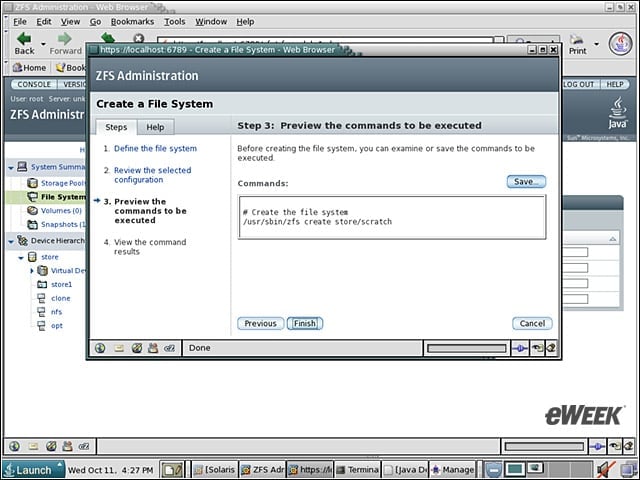
Task: Open the File menu
Action: pyautogui.click(x=20, y=22)
